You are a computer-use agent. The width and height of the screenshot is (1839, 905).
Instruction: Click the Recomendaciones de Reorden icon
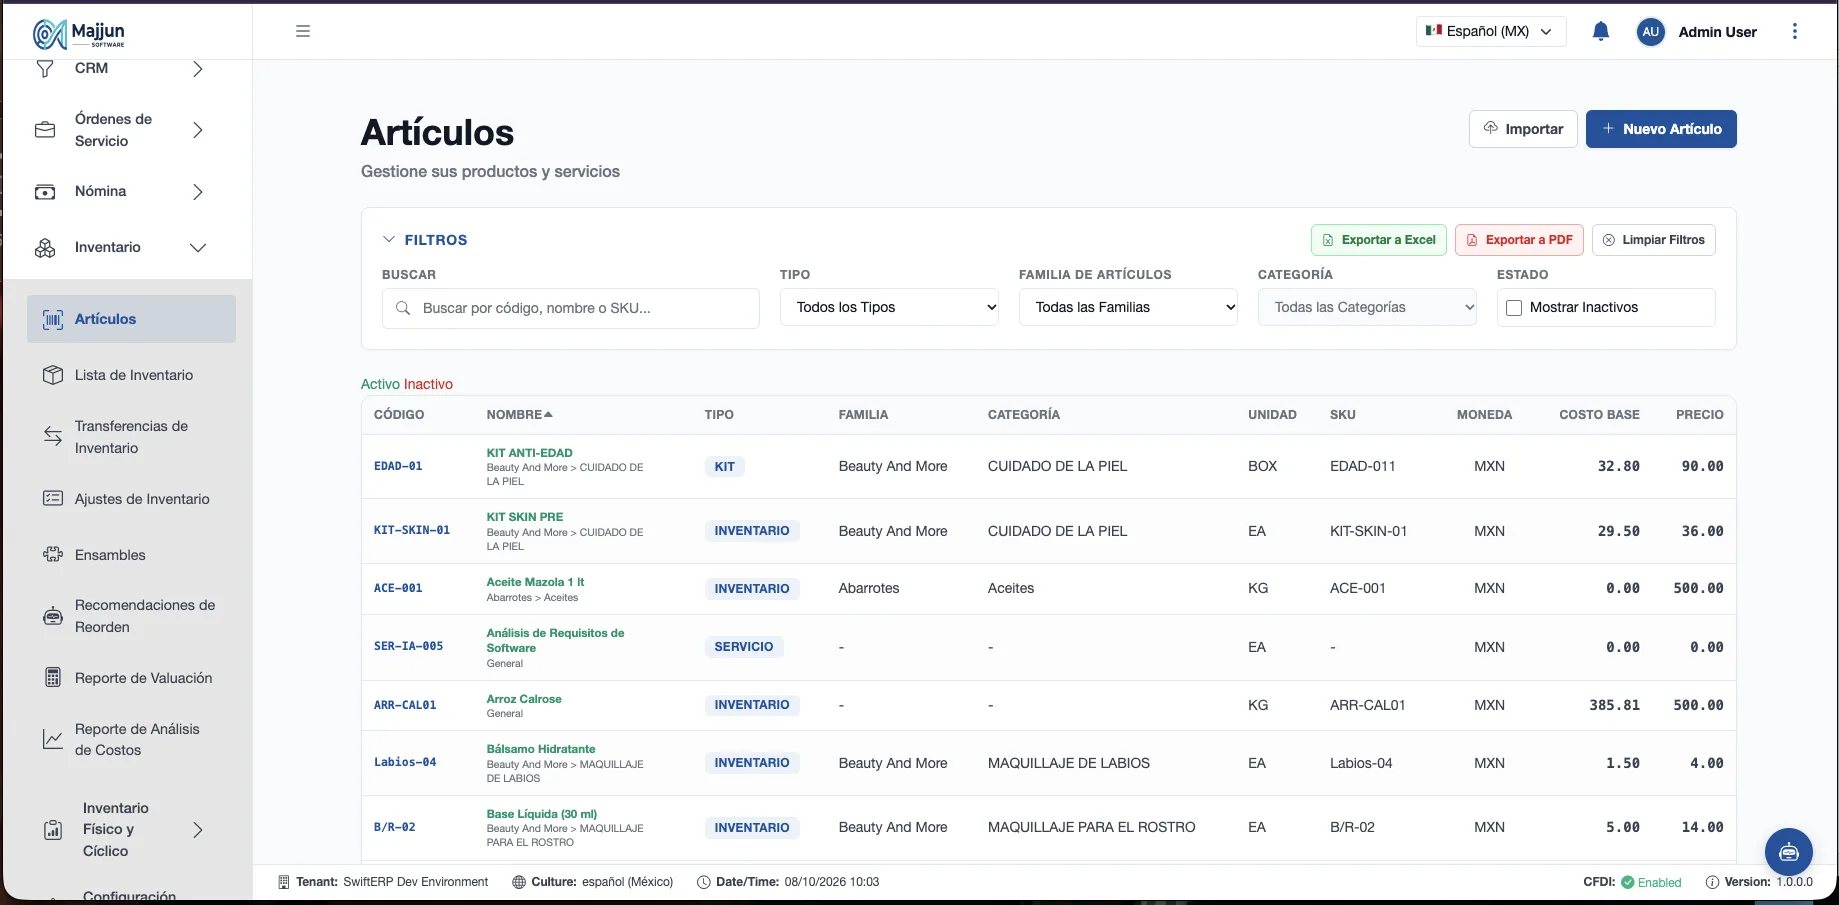pos(53,616)
